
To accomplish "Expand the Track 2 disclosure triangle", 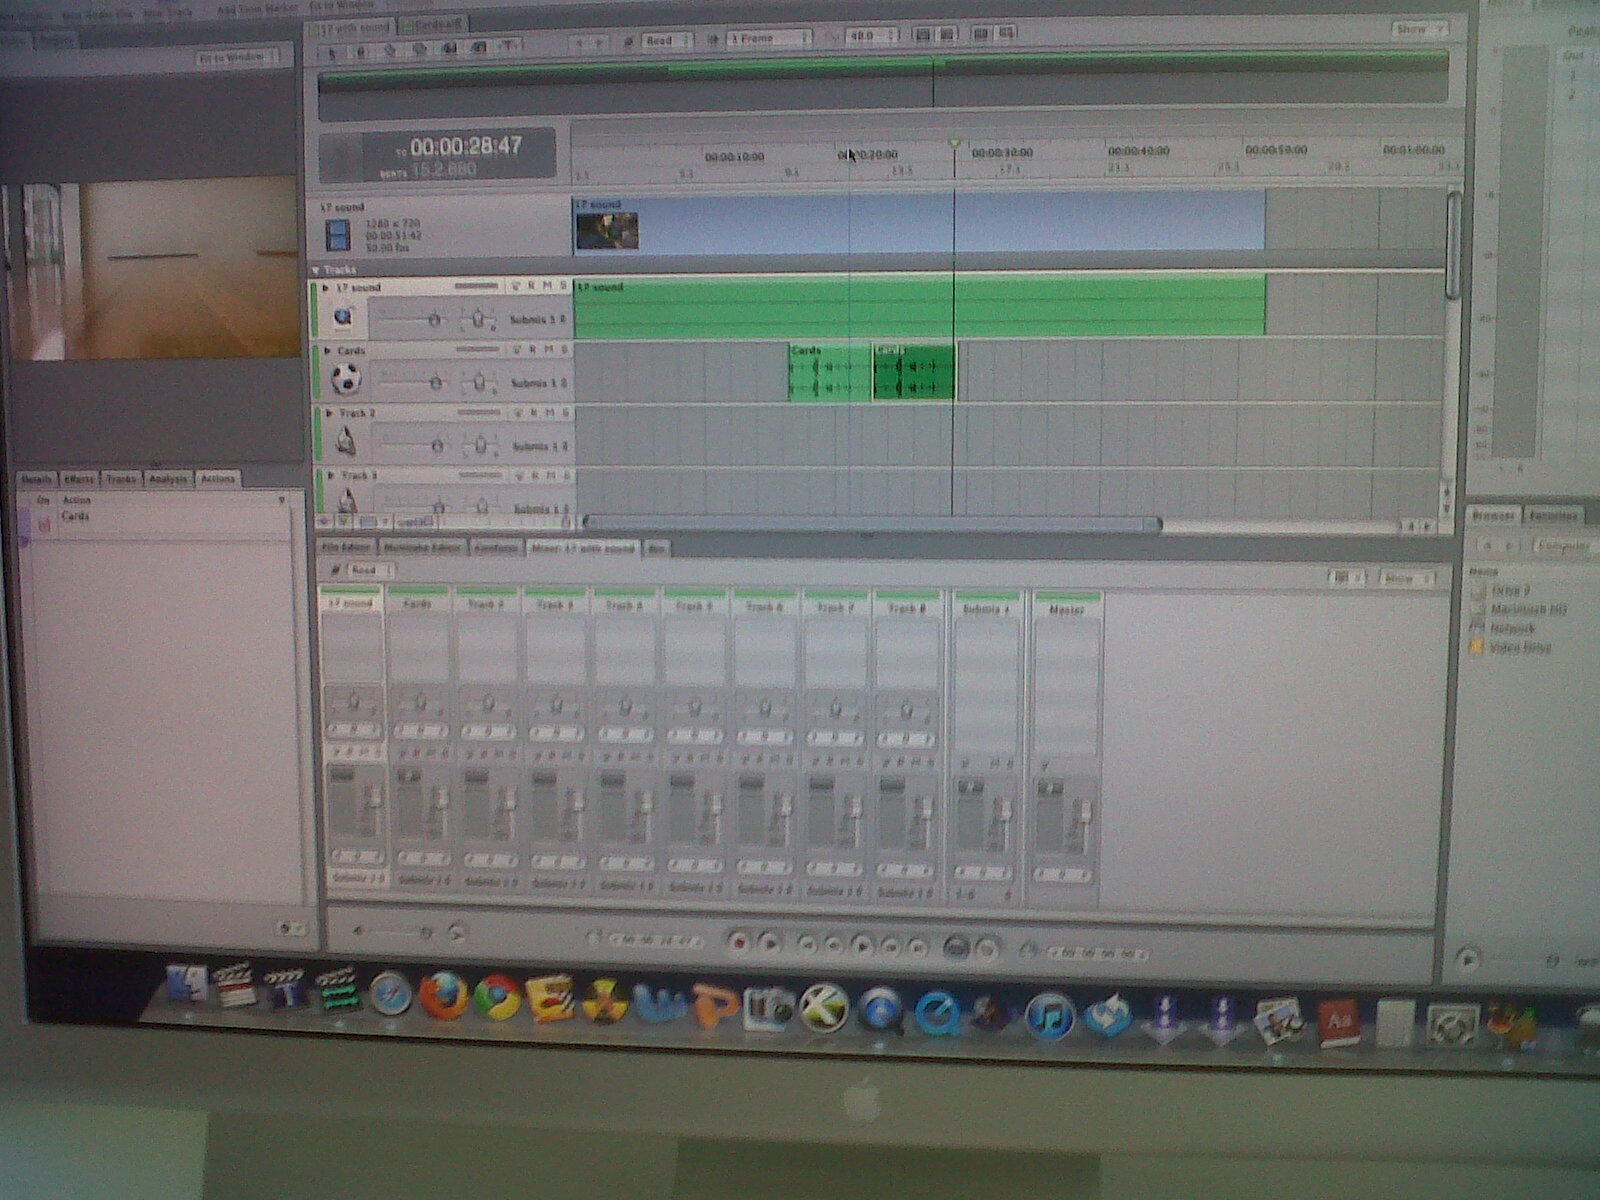I will point(329,413).
